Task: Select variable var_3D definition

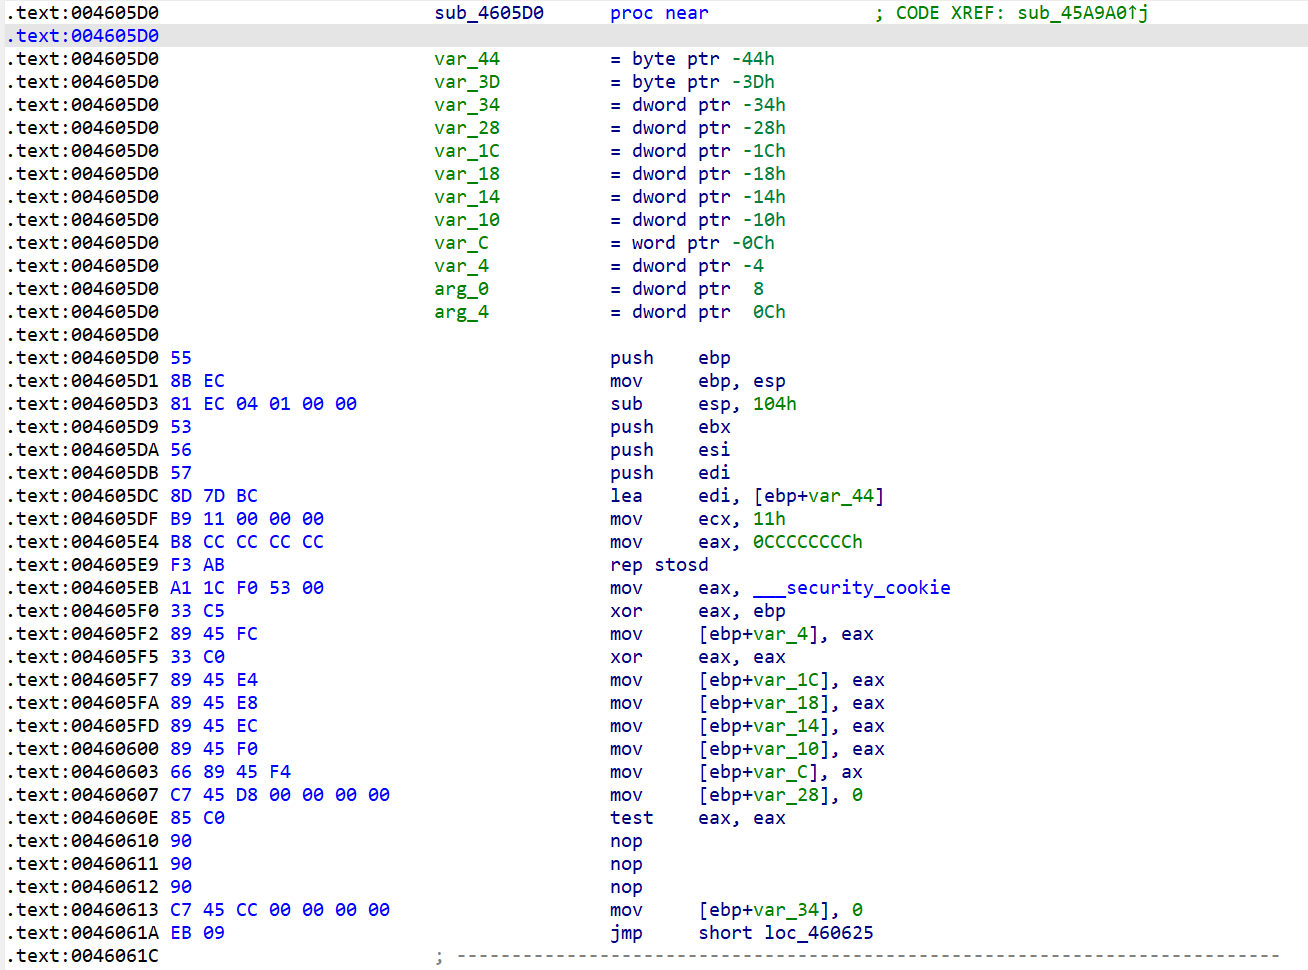Action: 467,82
